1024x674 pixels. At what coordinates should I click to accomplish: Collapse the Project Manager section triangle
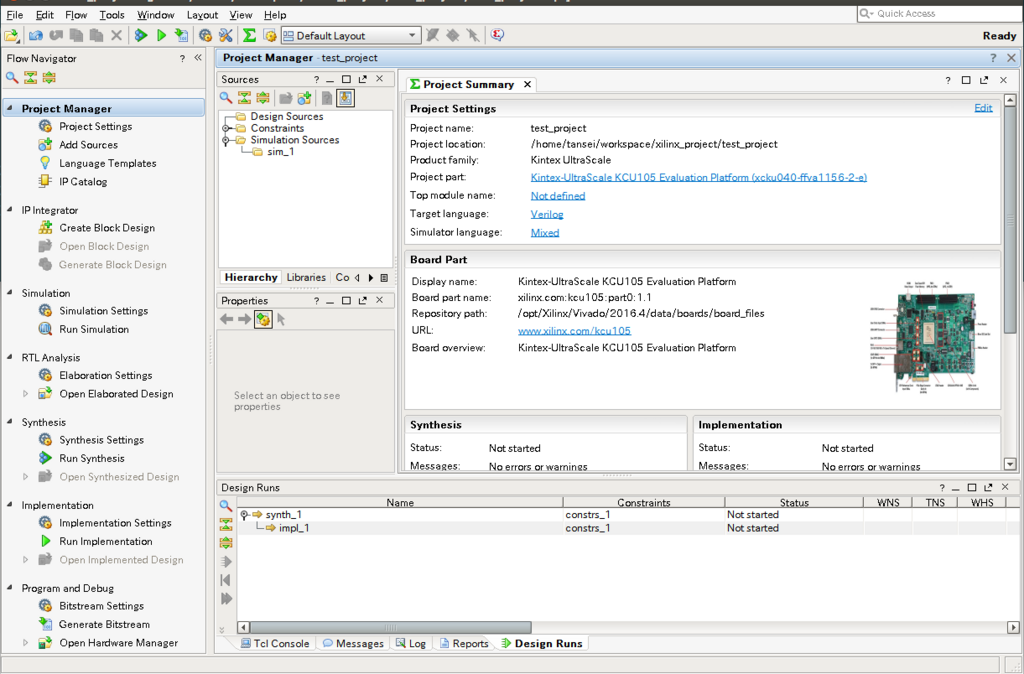(10, 108)
